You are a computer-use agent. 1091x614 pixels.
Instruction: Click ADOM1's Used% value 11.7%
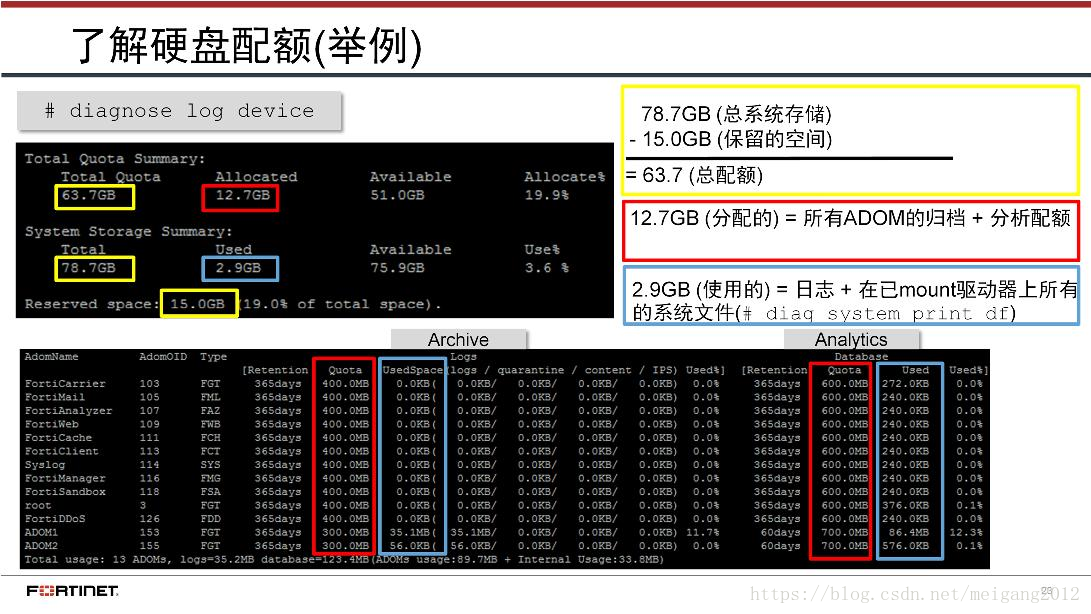703,533
